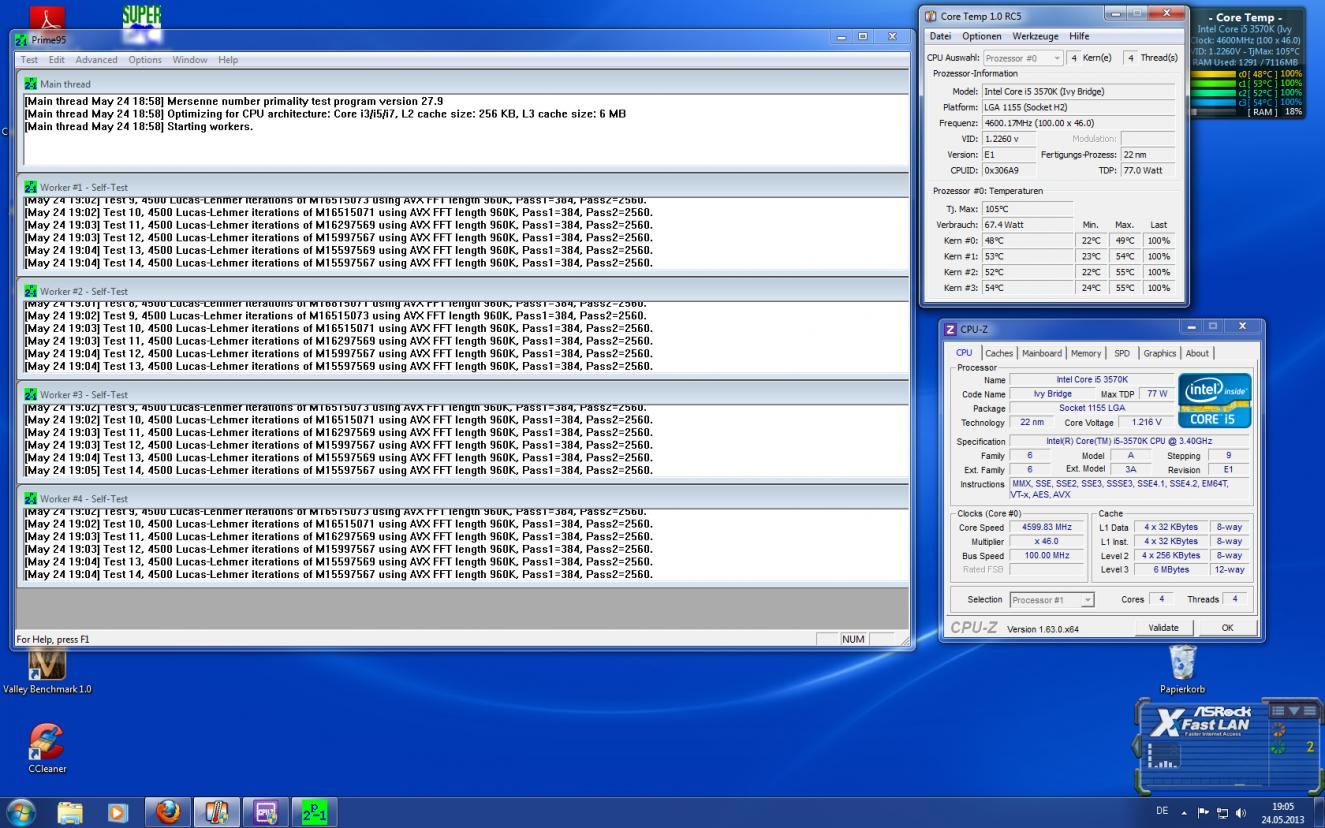Click the Intel Core i5 logo in CPU-Z

point(1214,400)
